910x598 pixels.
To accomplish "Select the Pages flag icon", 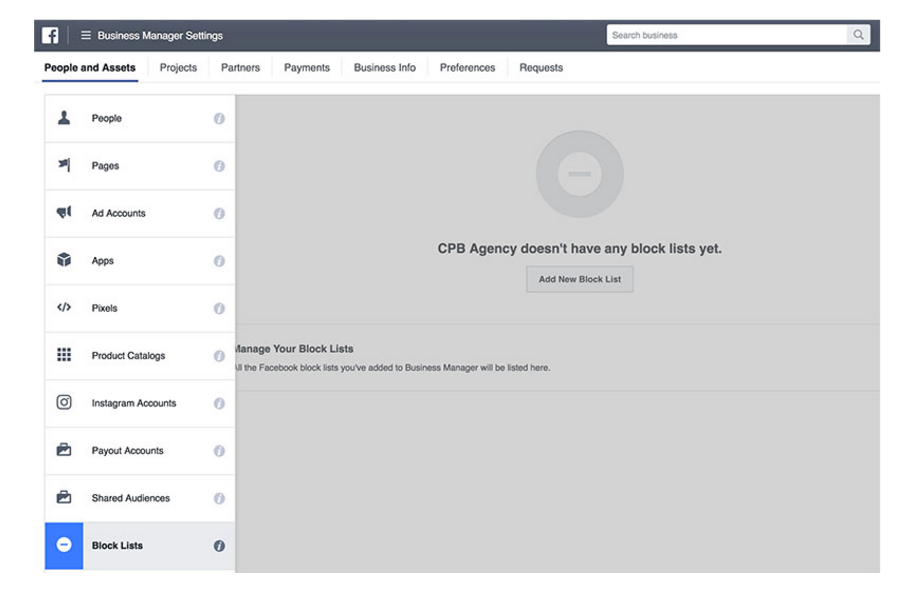I will point(64,165).
